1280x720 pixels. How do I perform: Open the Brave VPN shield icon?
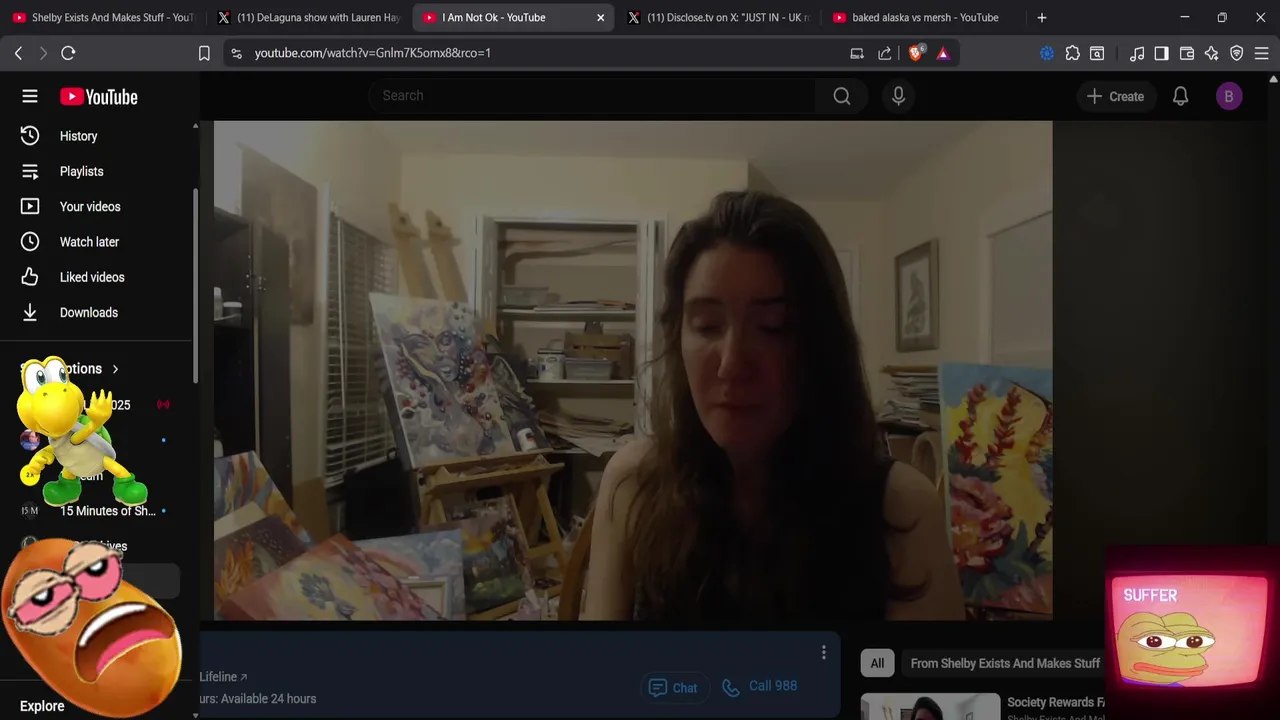(x=1237, y=53)
